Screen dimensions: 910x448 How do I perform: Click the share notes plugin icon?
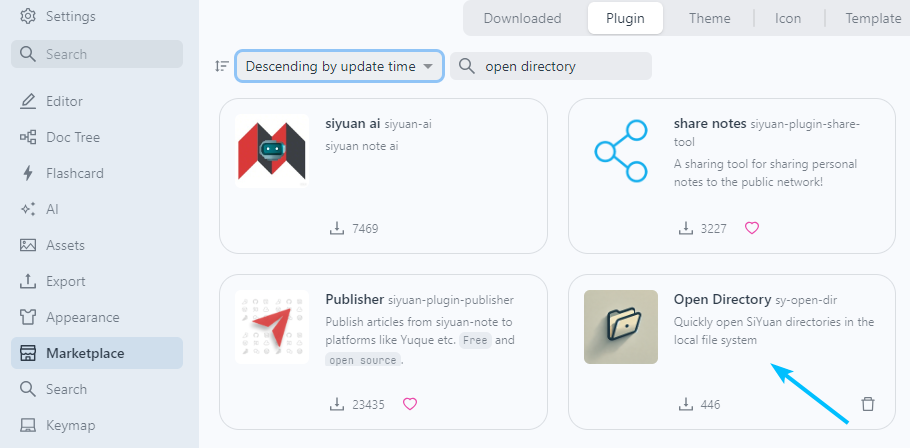[x=621, y=151]
